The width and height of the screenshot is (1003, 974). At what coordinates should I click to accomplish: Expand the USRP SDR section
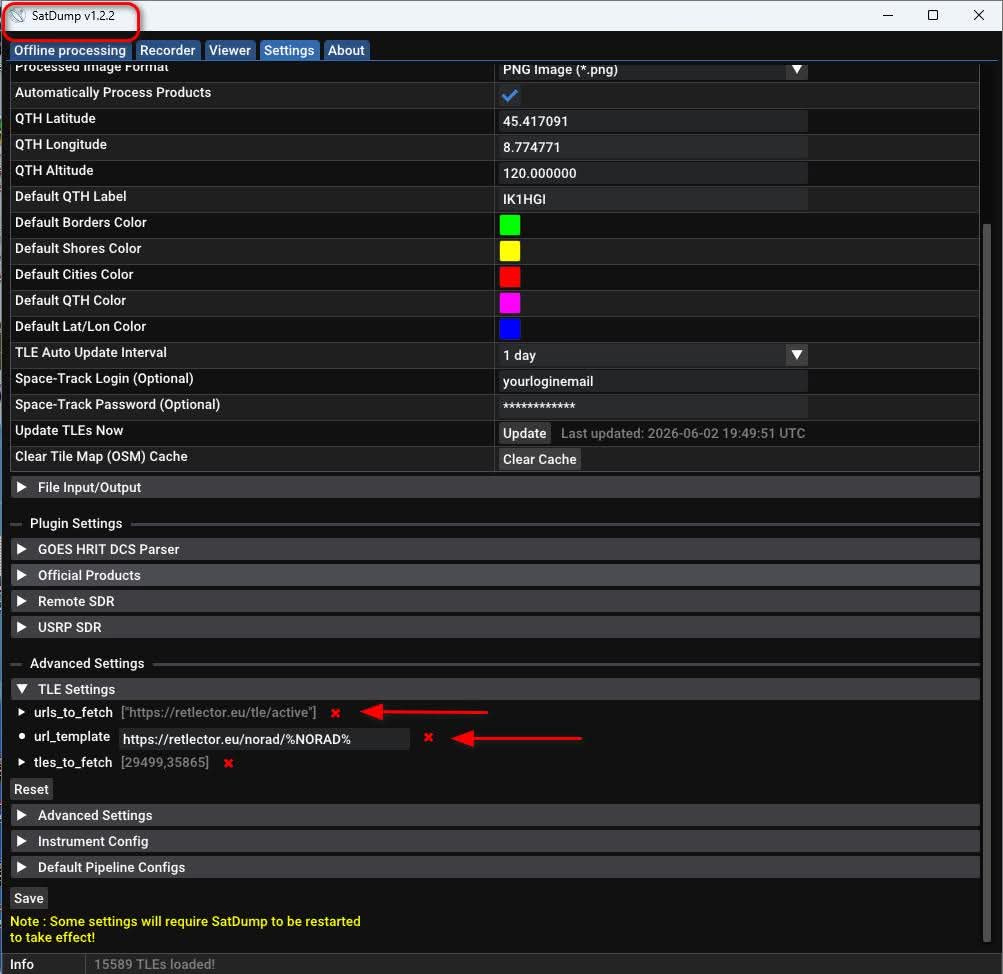tap(495, 627)
